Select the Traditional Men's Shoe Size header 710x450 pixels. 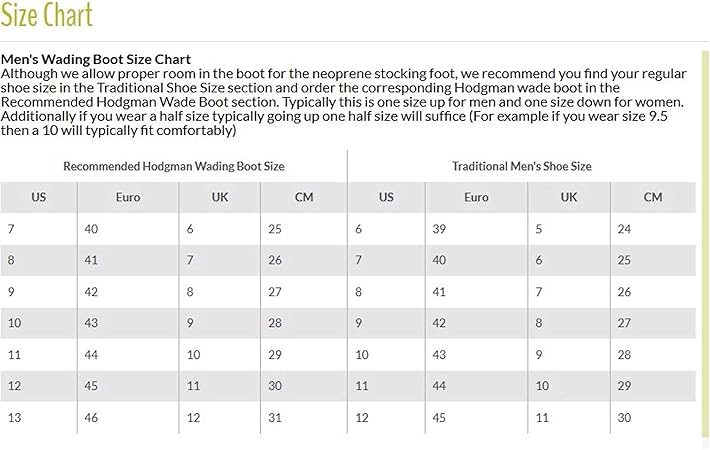point(522,166)
